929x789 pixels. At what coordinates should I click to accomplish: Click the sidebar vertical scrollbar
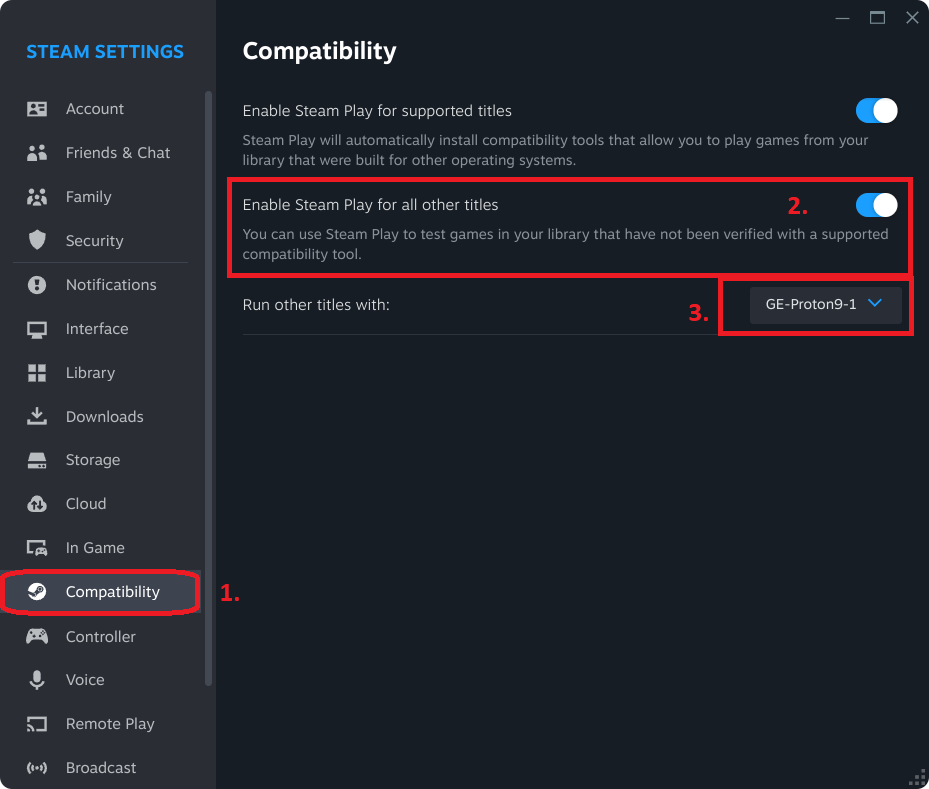208,388
